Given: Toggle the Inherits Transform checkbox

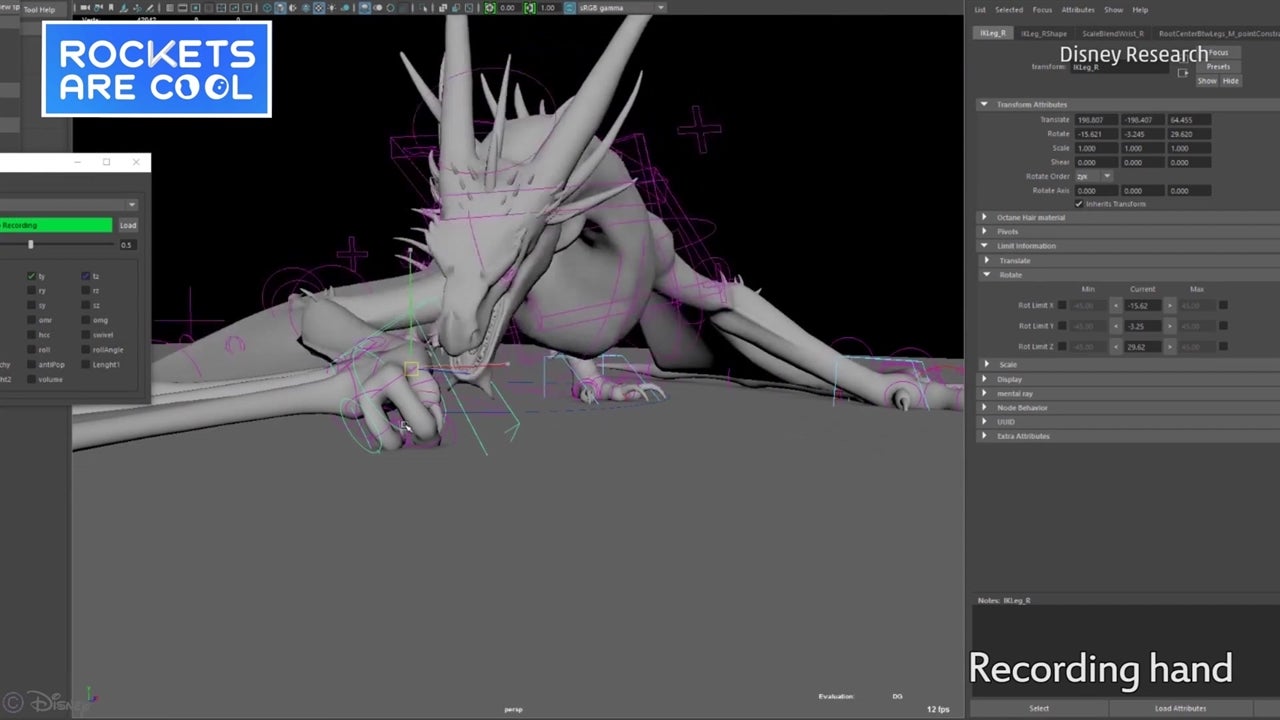Looking at the screenshot, I should (x=1079, y=204).
